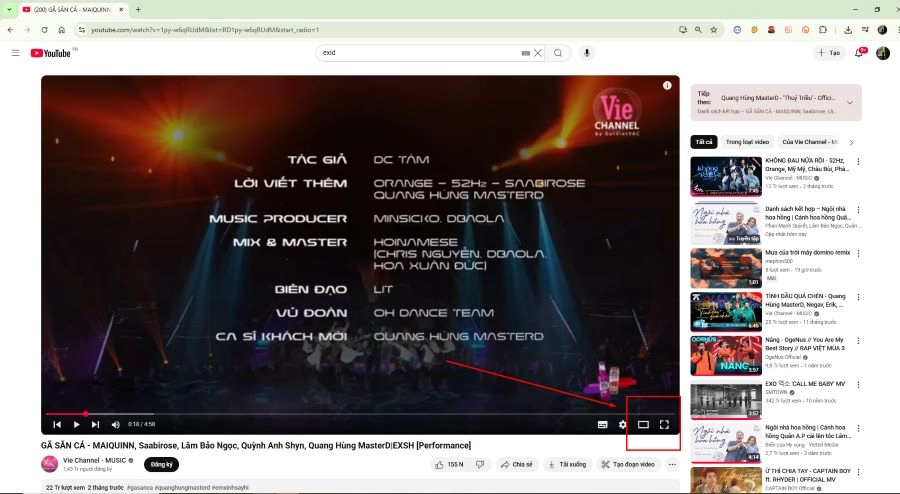Open the tab search dropdown arrow
Image resolution: width=900 pixels, height=494 pixels.
9,10
